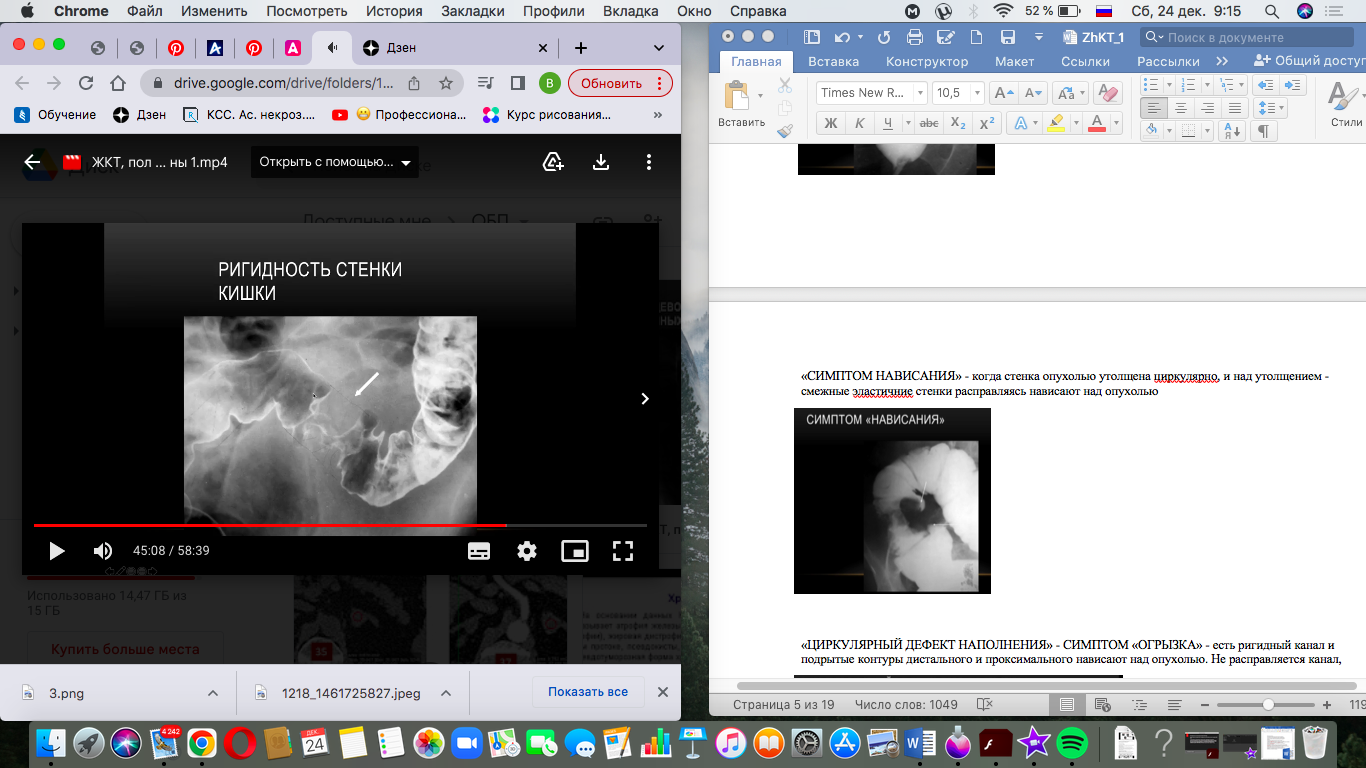Screen dimensions: 1366x768
Task: Show more bookmarks overflow chevron
Action: tap(658, 115)
